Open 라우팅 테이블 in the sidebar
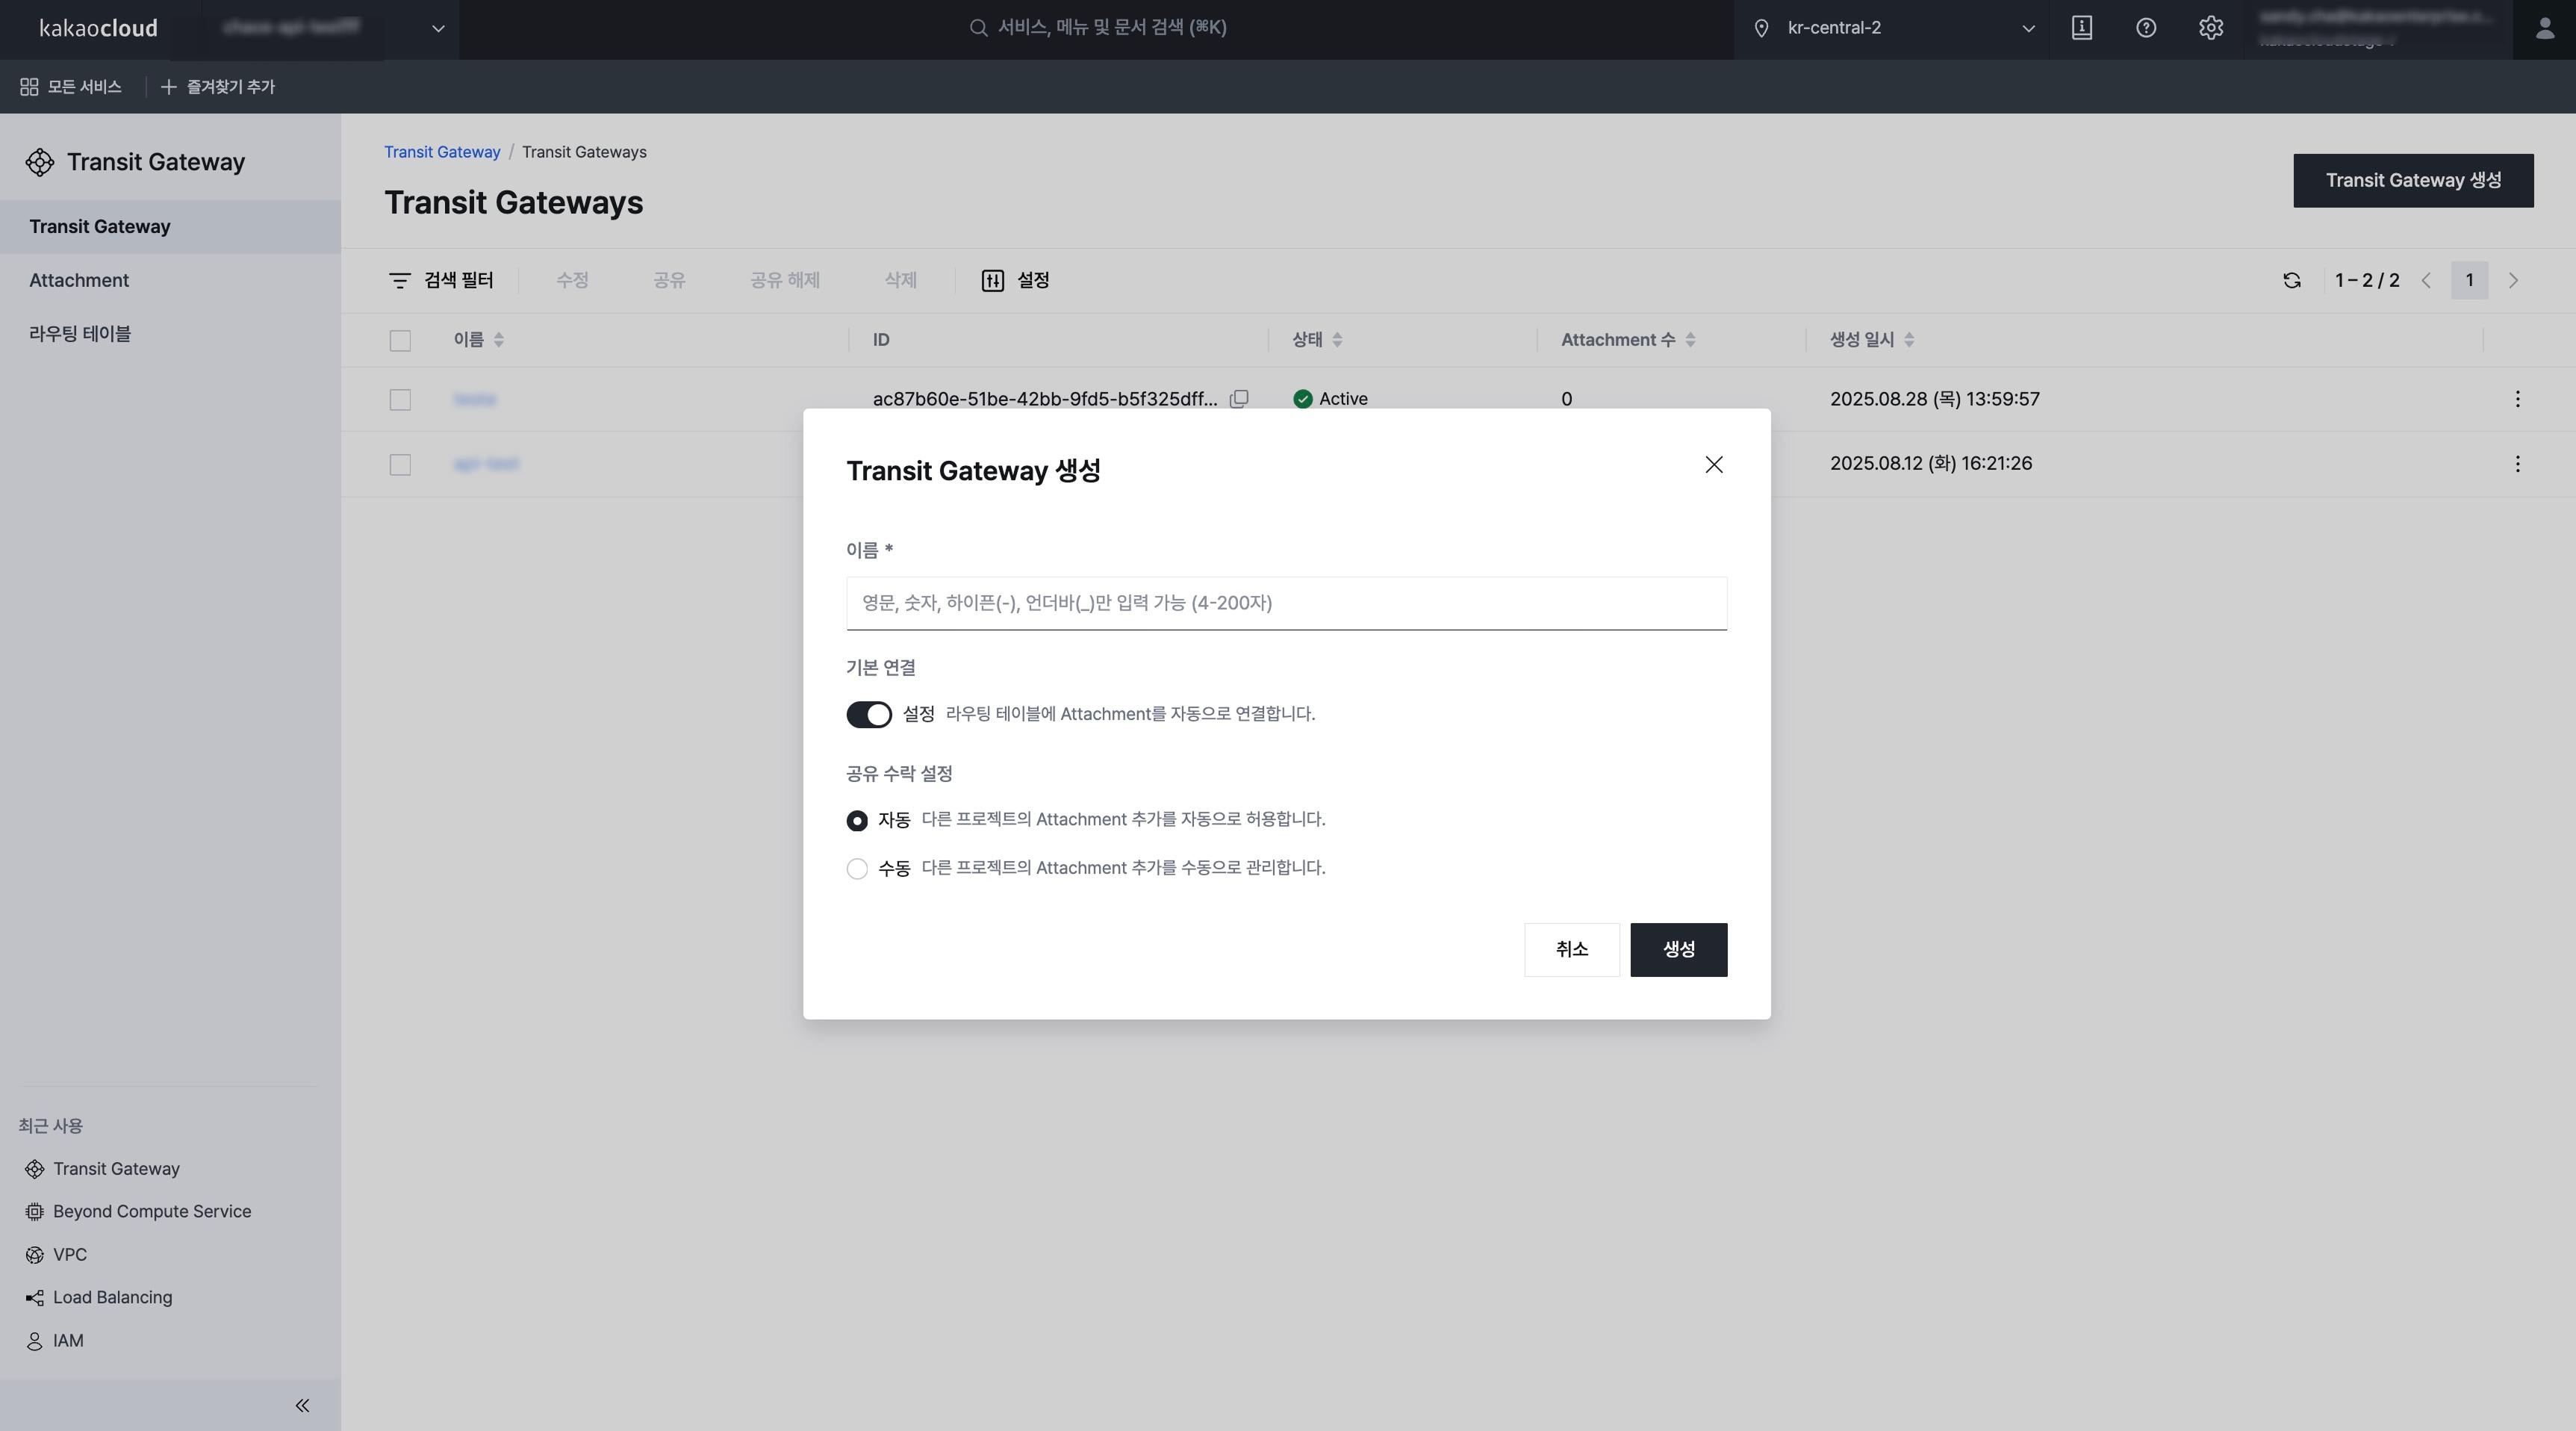This screenshot has height=1431, width=2576. click(80, 334)
